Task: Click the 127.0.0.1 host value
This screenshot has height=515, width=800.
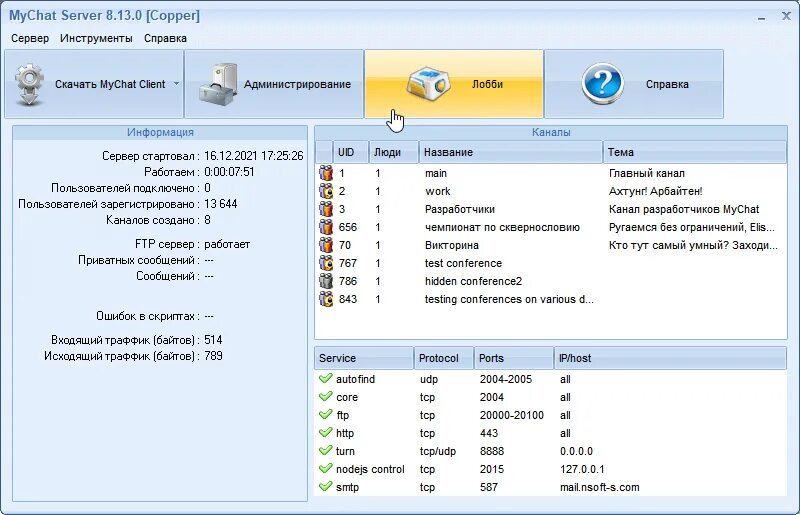Action: pos(582,469)
